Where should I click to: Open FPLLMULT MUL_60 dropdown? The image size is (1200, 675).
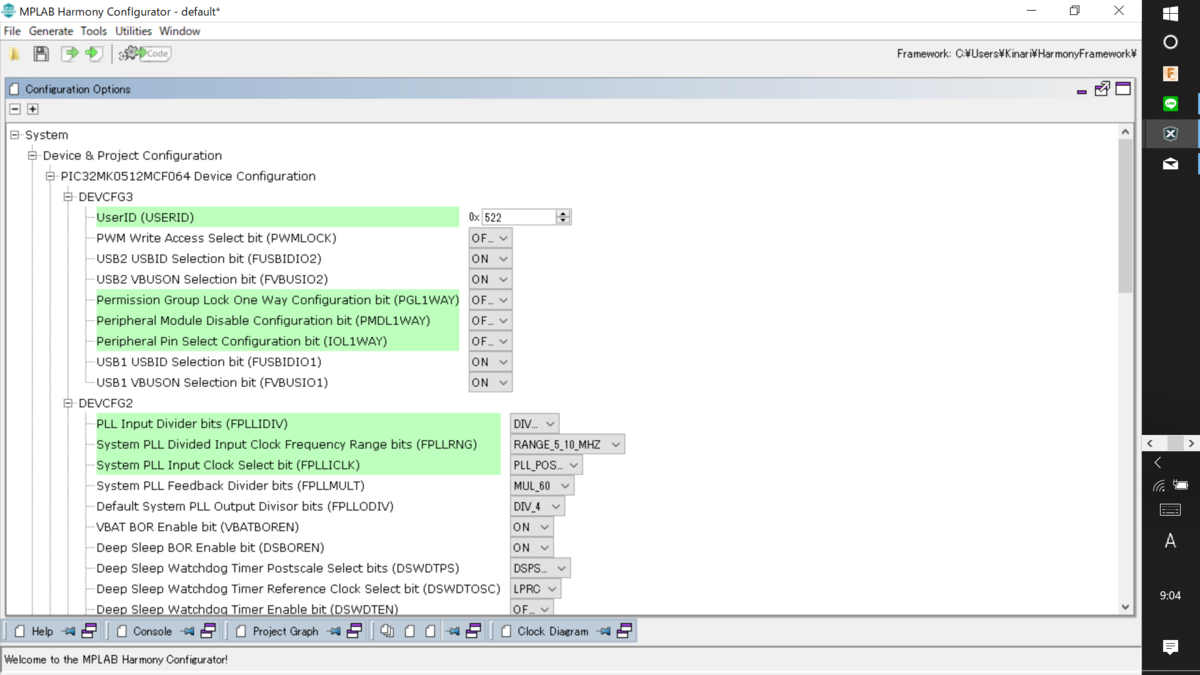pos(542,486)
